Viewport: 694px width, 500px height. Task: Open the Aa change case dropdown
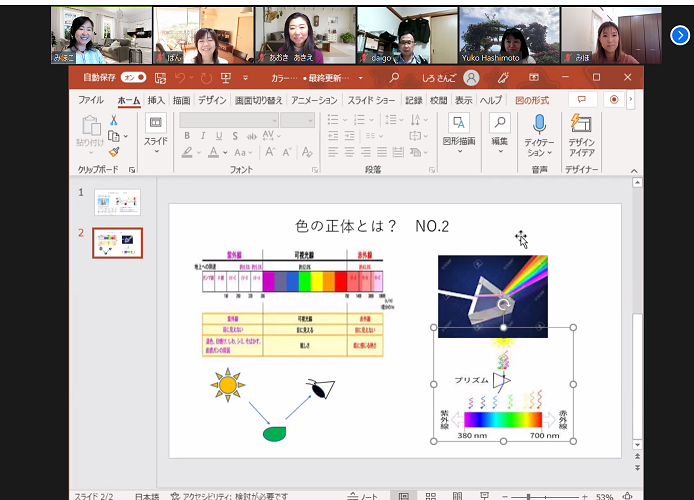click(x=243, y=153)
